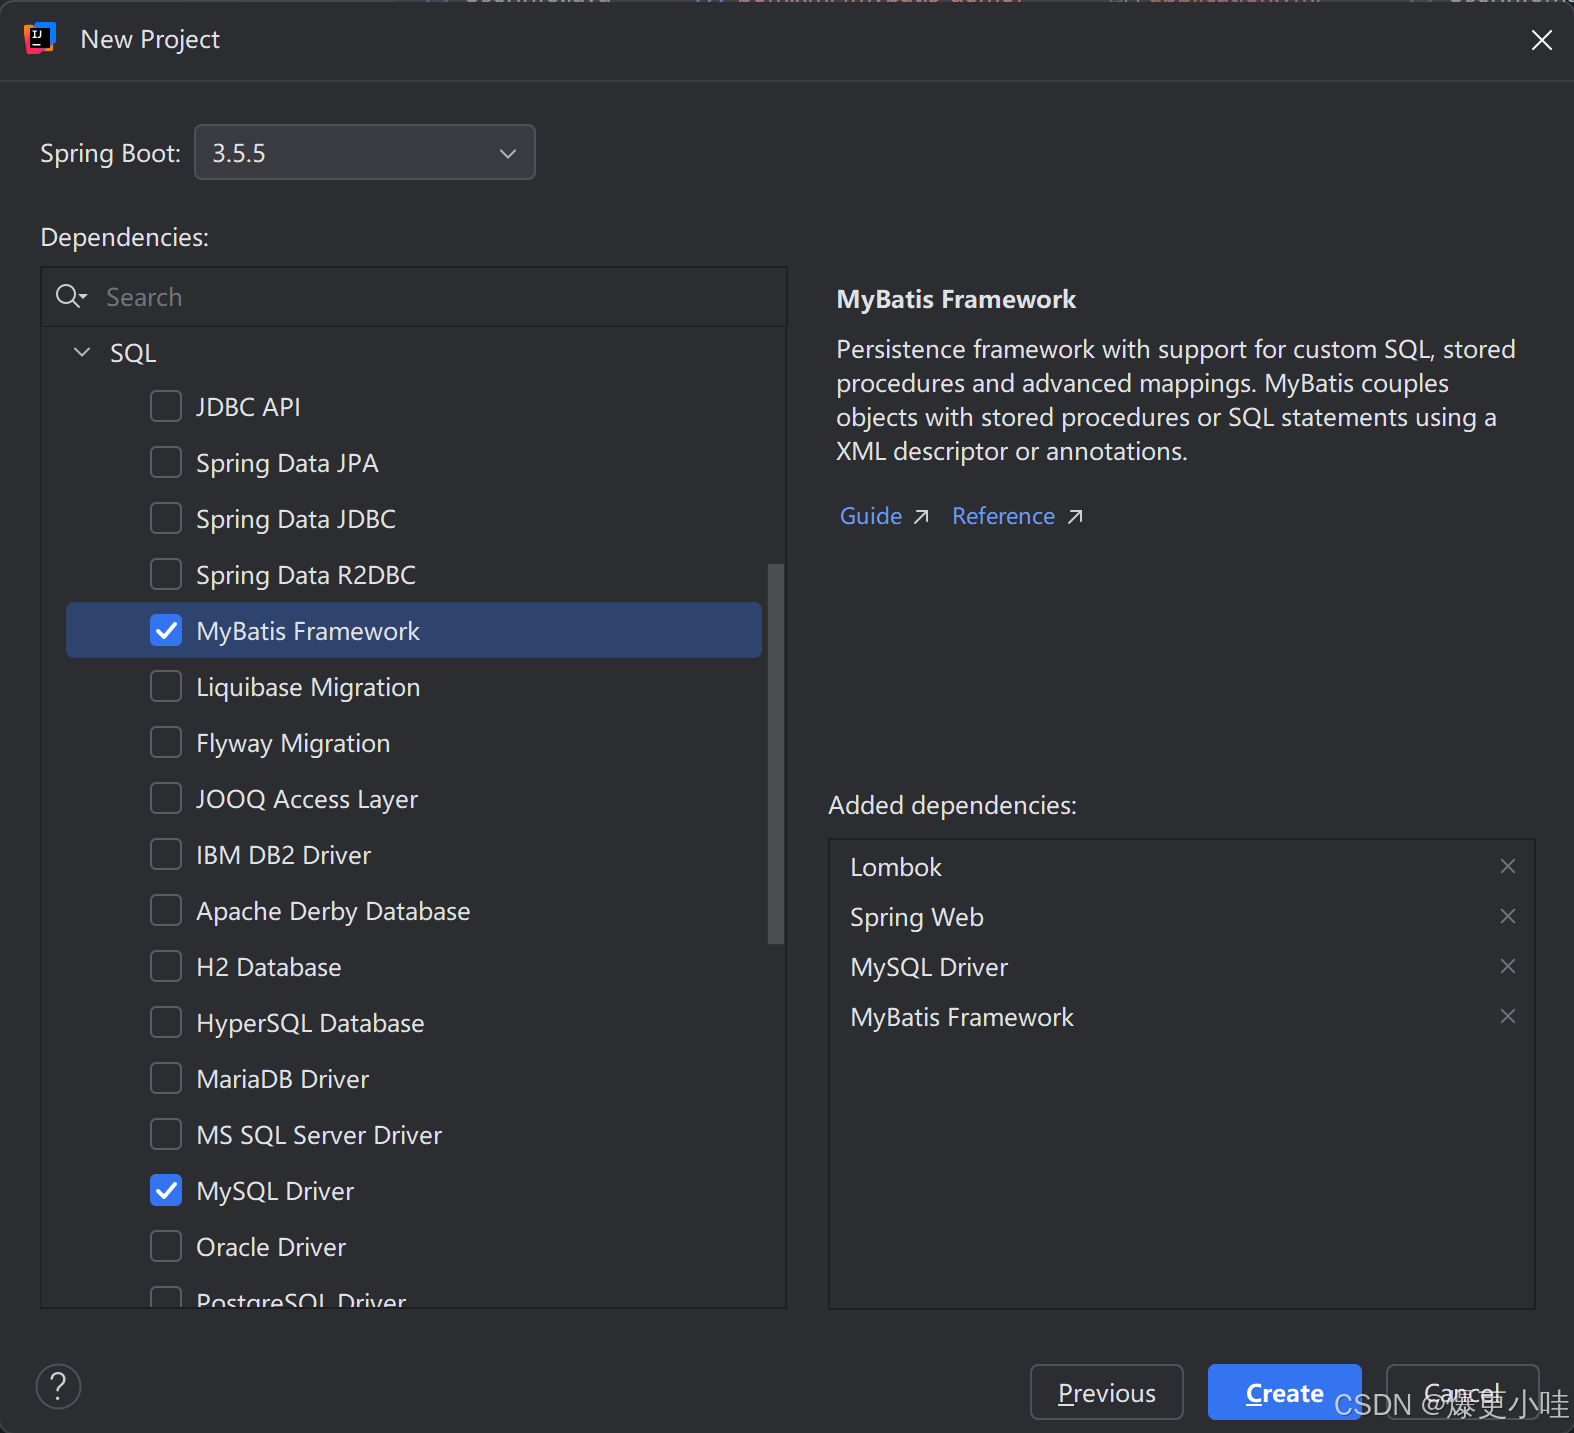
Task: Close the New Project dialog
Action: tap(1542, 39)
